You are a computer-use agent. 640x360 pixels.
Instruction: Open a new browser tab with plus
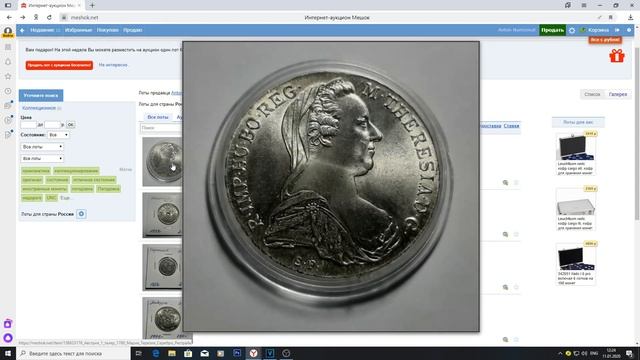(x=92, y=5)
